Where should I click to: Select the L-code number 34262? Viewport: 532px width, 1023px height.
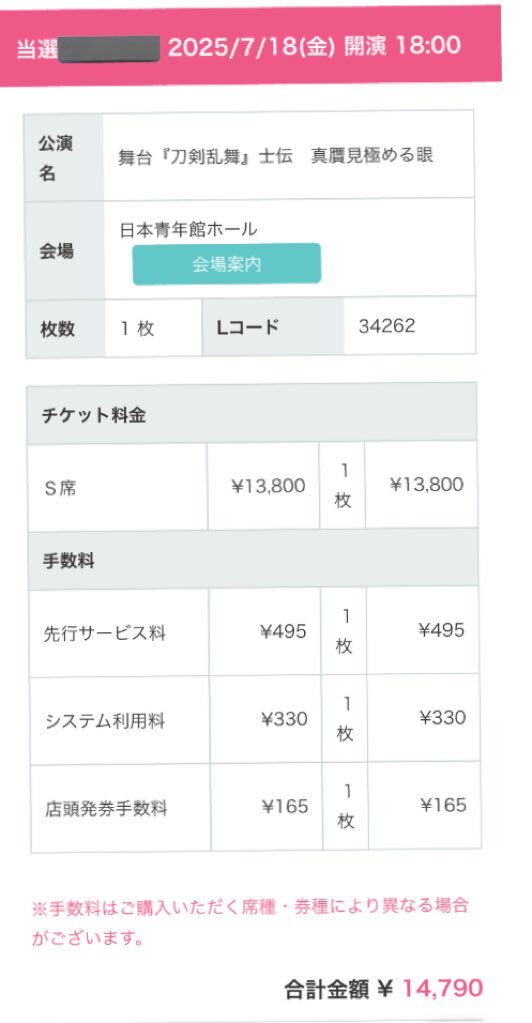click(386, 326)
